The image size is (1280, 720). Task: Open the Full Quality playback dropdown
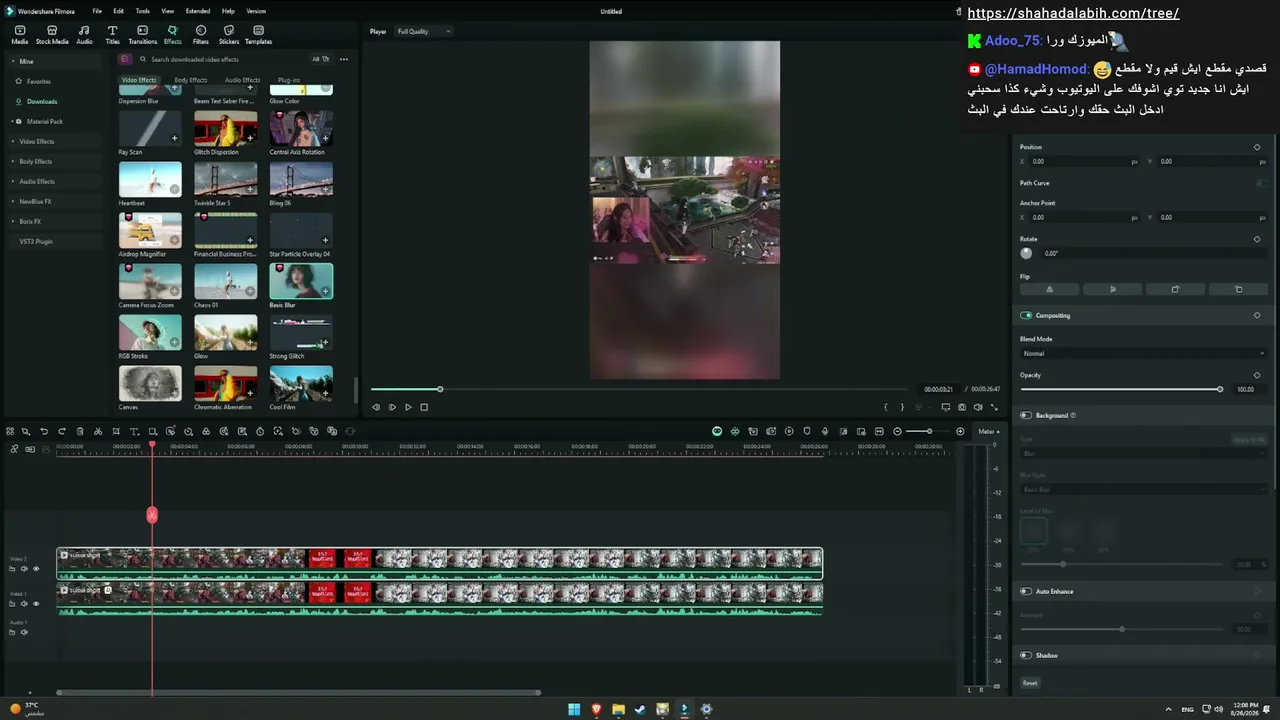tap(423, 31)
